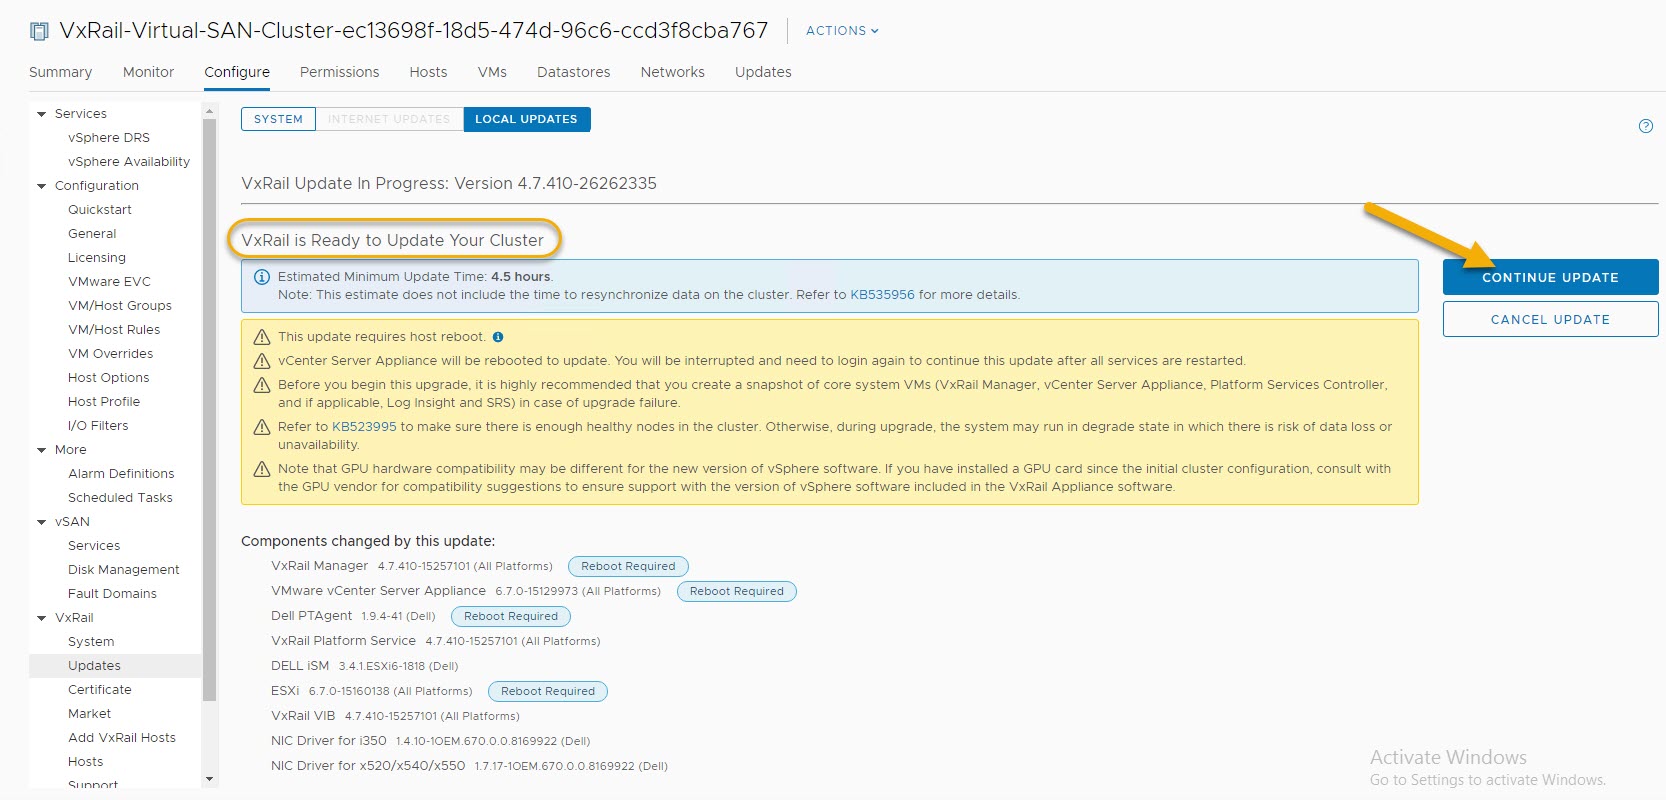Select Scheduled Tasks in the sidebar

point(120,498)
